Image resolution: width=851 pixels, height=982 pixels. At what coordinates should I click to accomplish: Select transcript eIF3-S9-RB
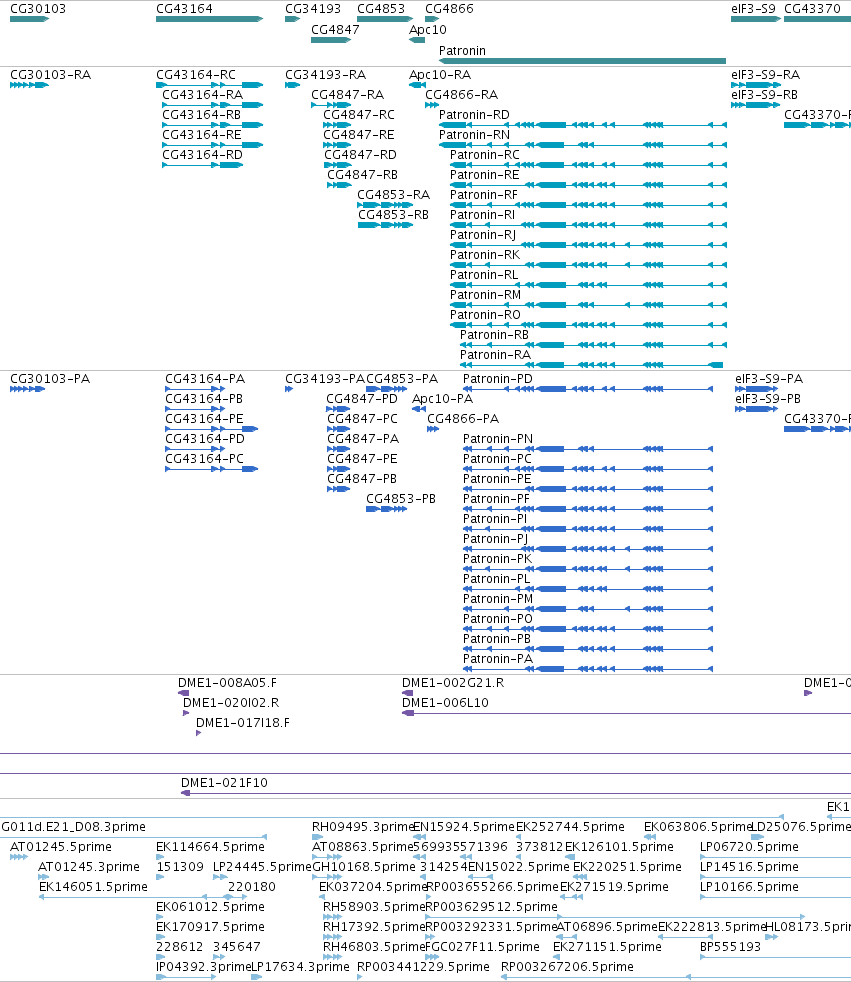pyautogui.click(x=765, y=95)
